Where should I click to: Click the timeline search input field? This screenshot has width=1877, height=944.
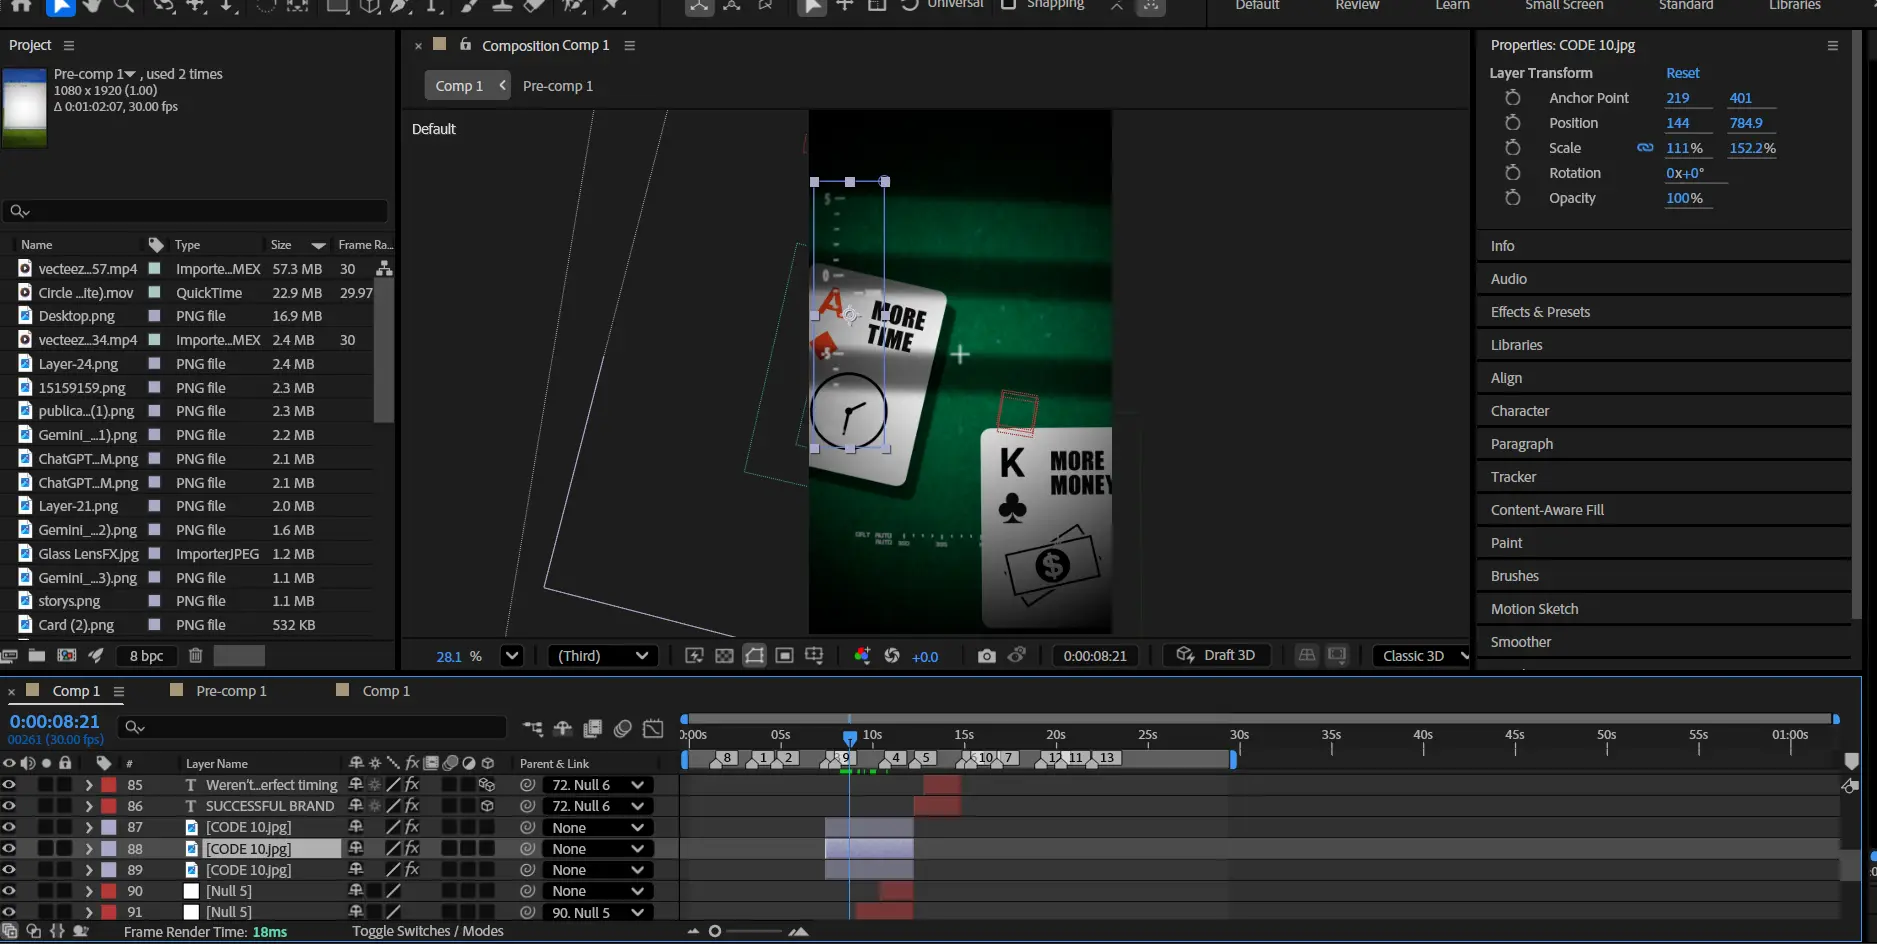coord(320,727)
